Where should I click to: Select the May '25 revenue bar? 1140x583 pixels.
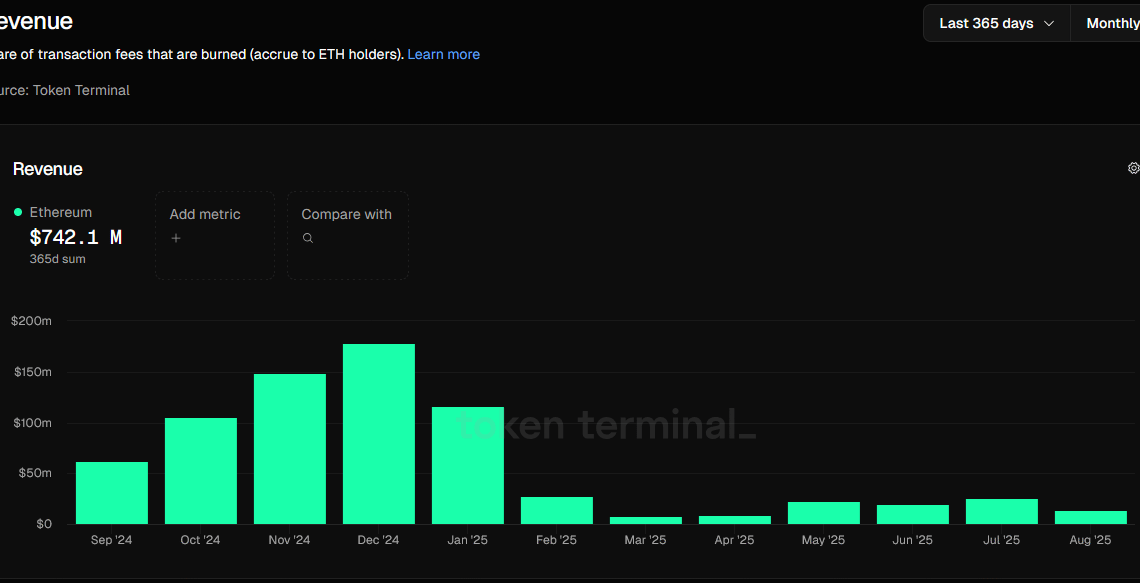point(824,513)
